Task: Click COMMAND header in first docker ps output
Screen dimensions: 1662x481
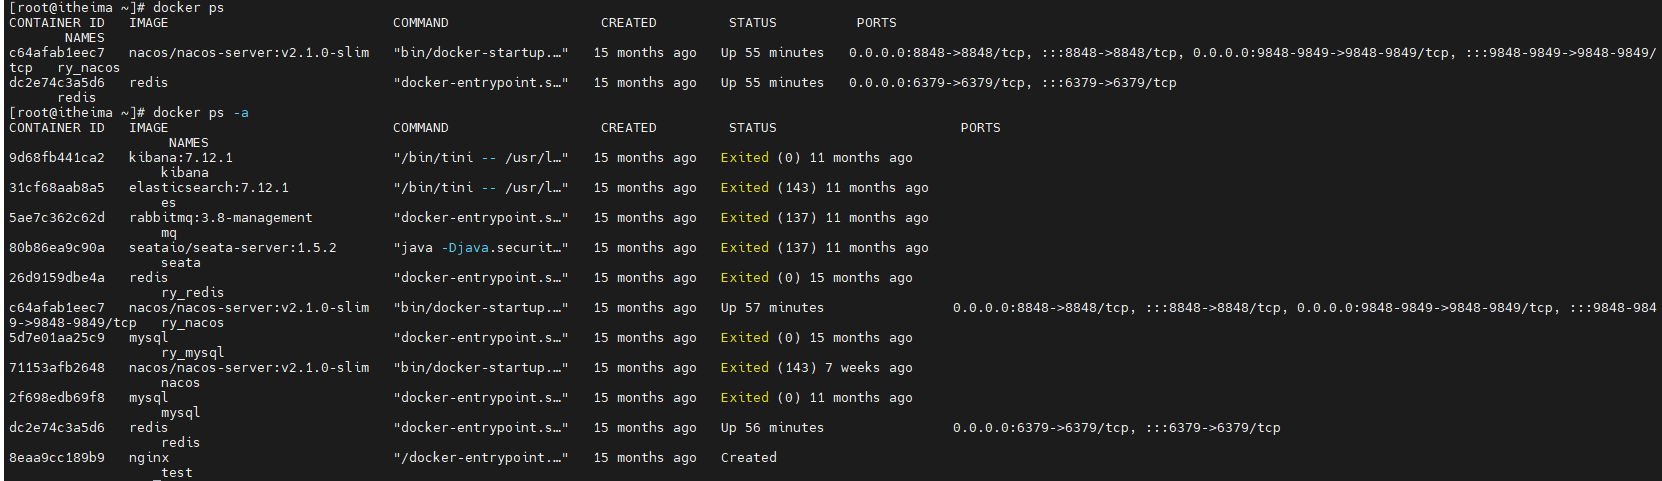Action: pyautogui.click(x=421, y=23)
